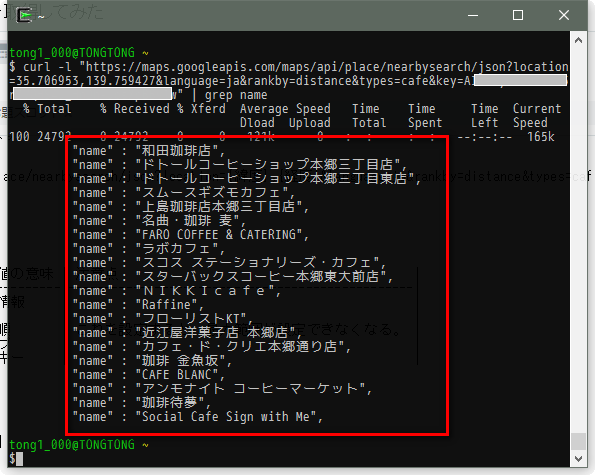Click the "名曲・珈琲 麦" line
Image resolution: width=595 pixels, height=475 pixels.
point(159,221)
